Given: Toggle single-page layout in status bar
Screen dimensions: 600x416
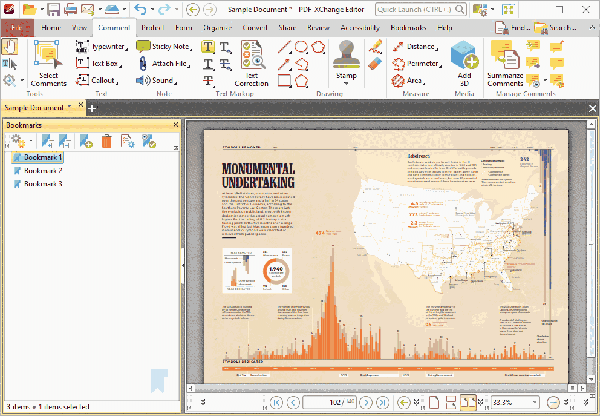Looking at the screenshot, I should point(432,402).
